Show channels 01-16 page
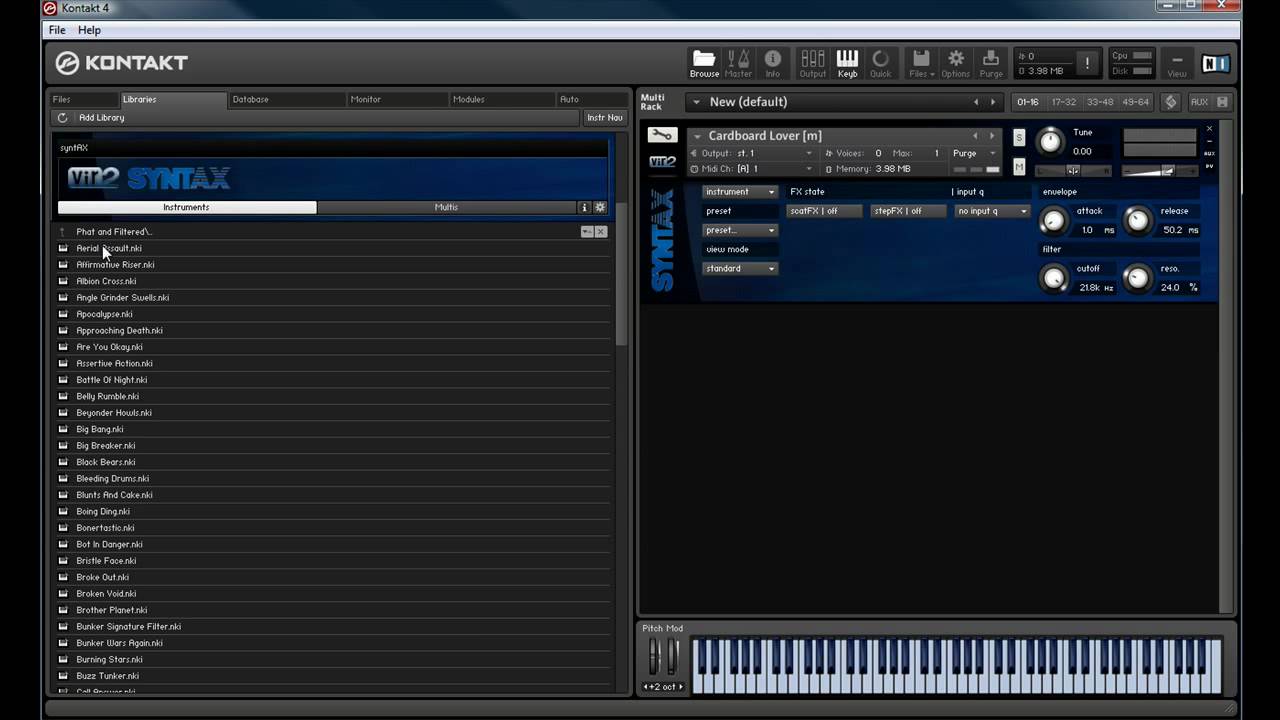Image resolution: width=1280 pixels, height=720 pixels. (1028, 102)
